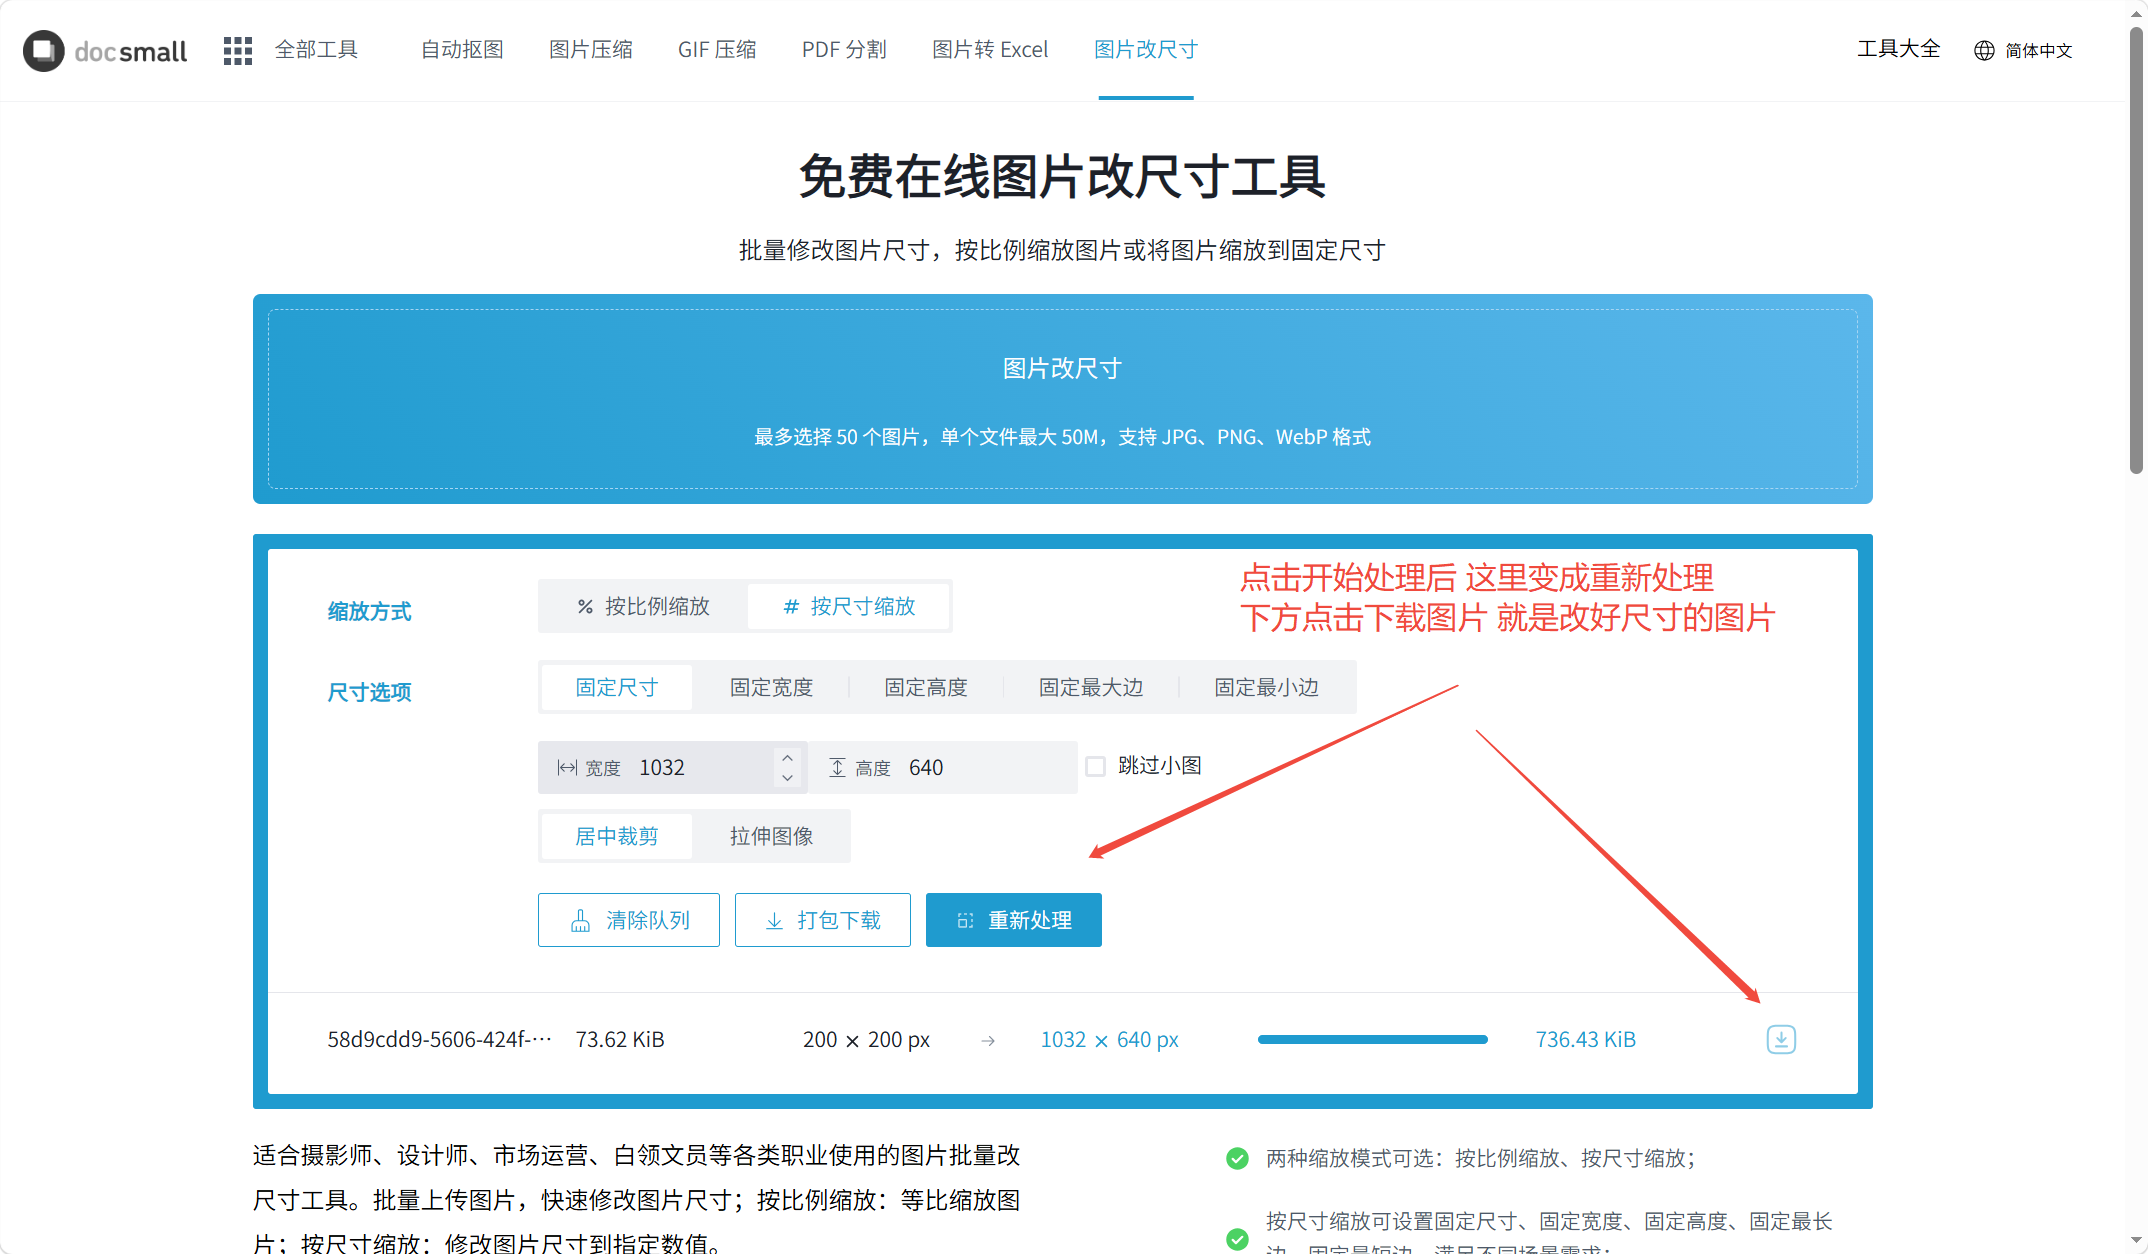Click the 尺寸选项 label
Viewport: 2148px width, 1254px height.
[x=369, y=693]
